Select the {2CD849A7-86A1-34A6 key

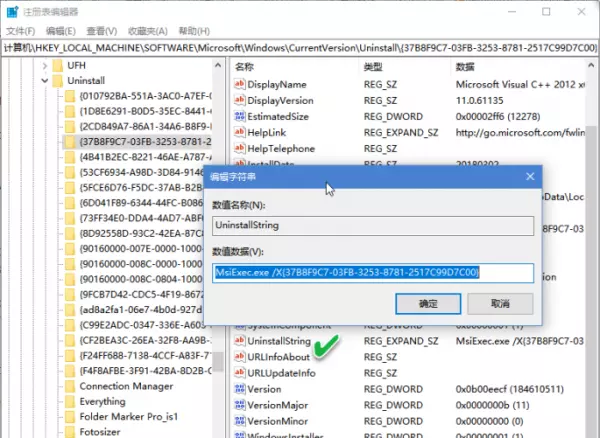point(145,126)
